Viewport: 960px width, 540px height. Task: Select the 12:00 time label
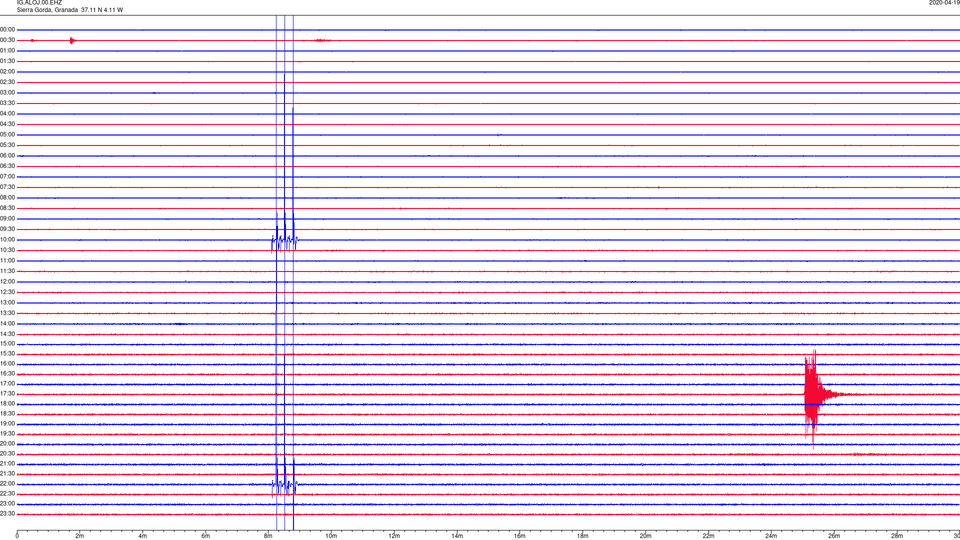pos(7,282)
